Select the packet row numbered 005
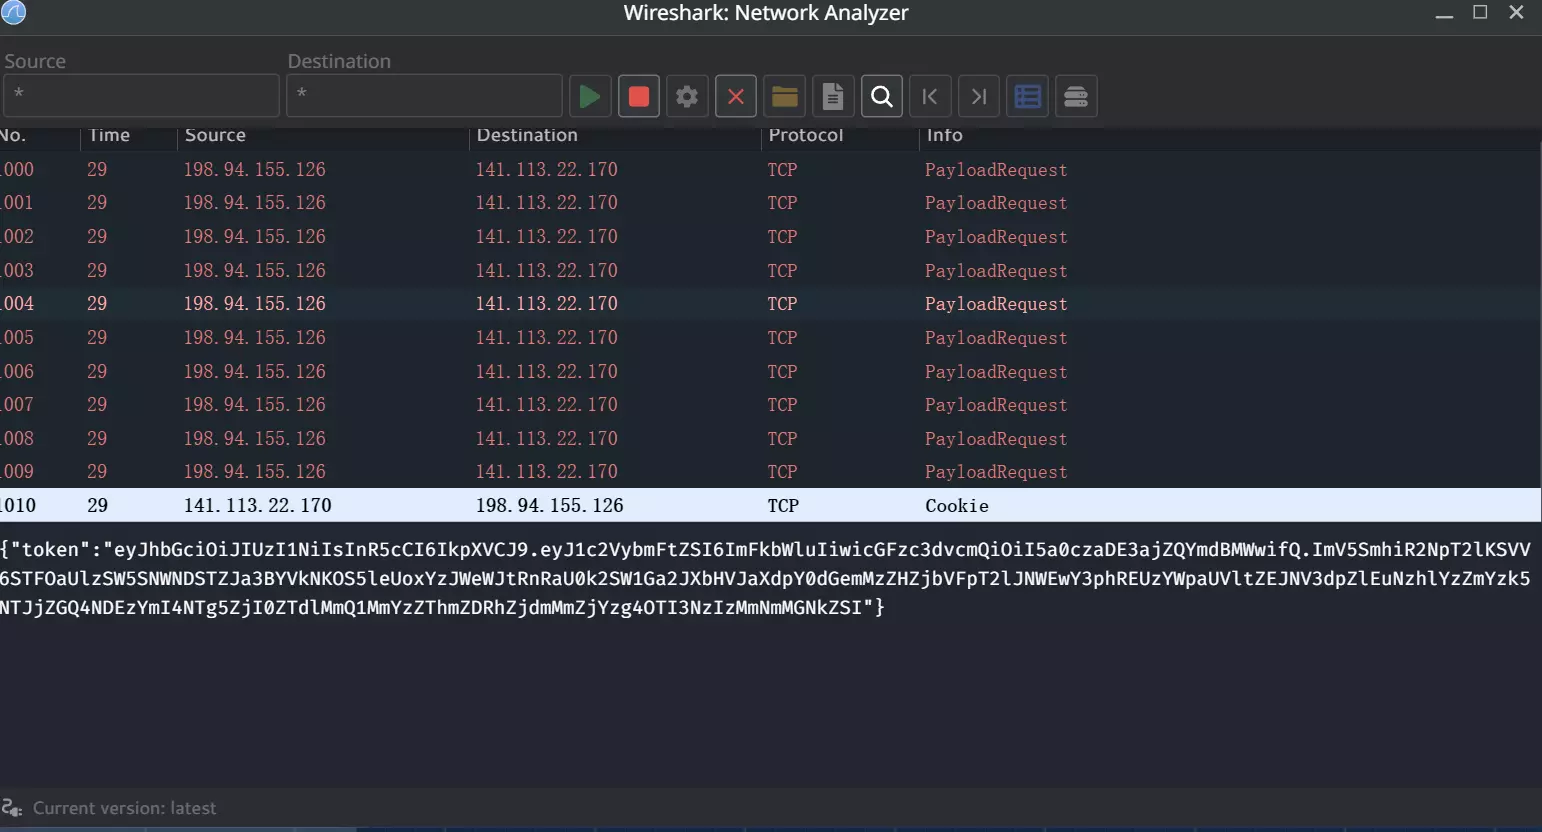Image resolution: width=1542 pixels, height=832 pixels. pos(770,338)
